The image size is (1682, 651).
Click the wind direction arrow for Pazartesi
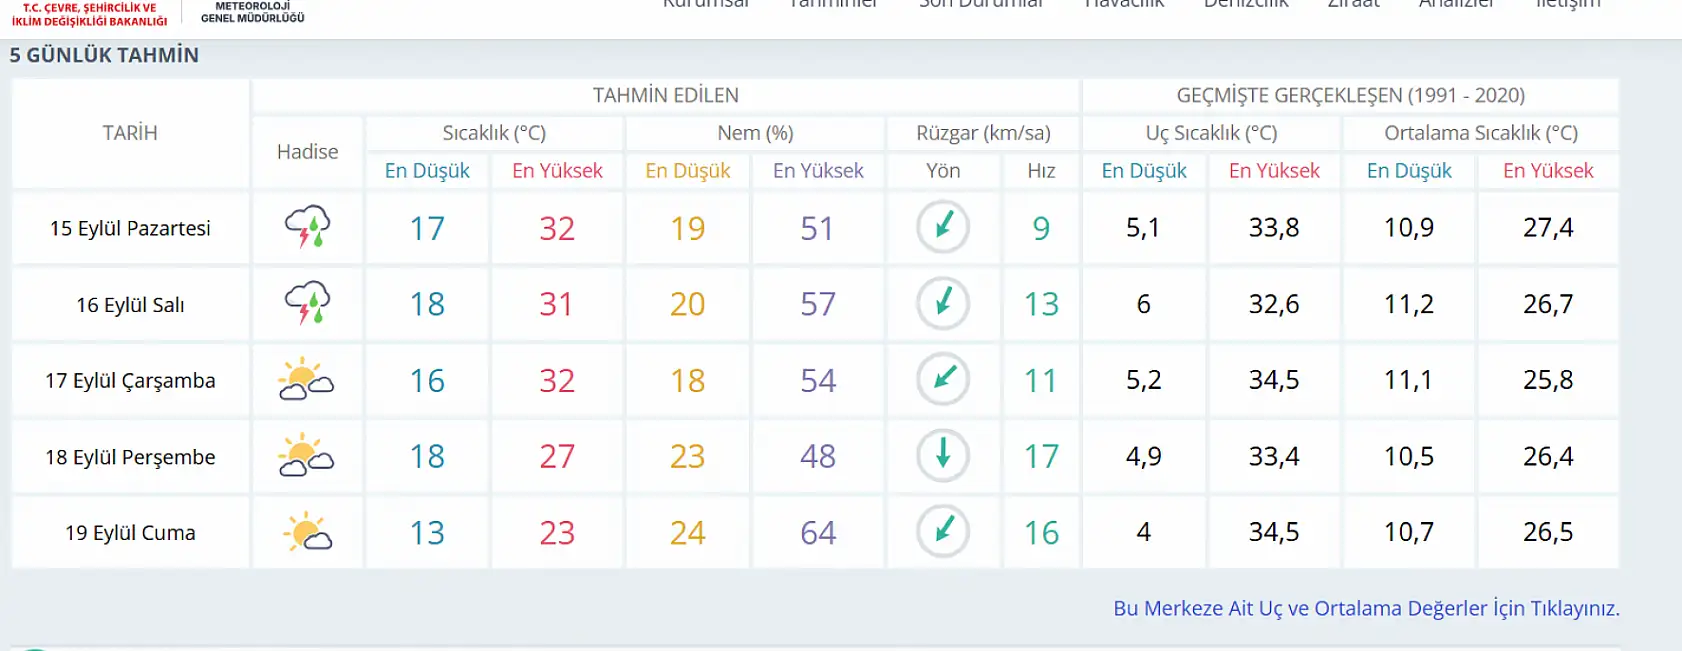coord(942,227)
